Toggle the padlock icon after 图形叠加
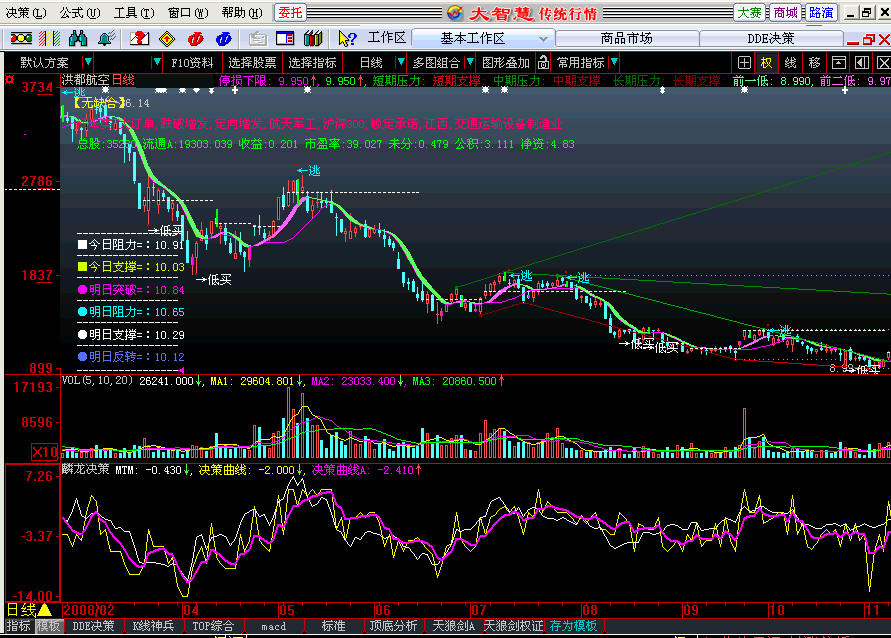Screen dimensions: 891x638 (543, 62)
